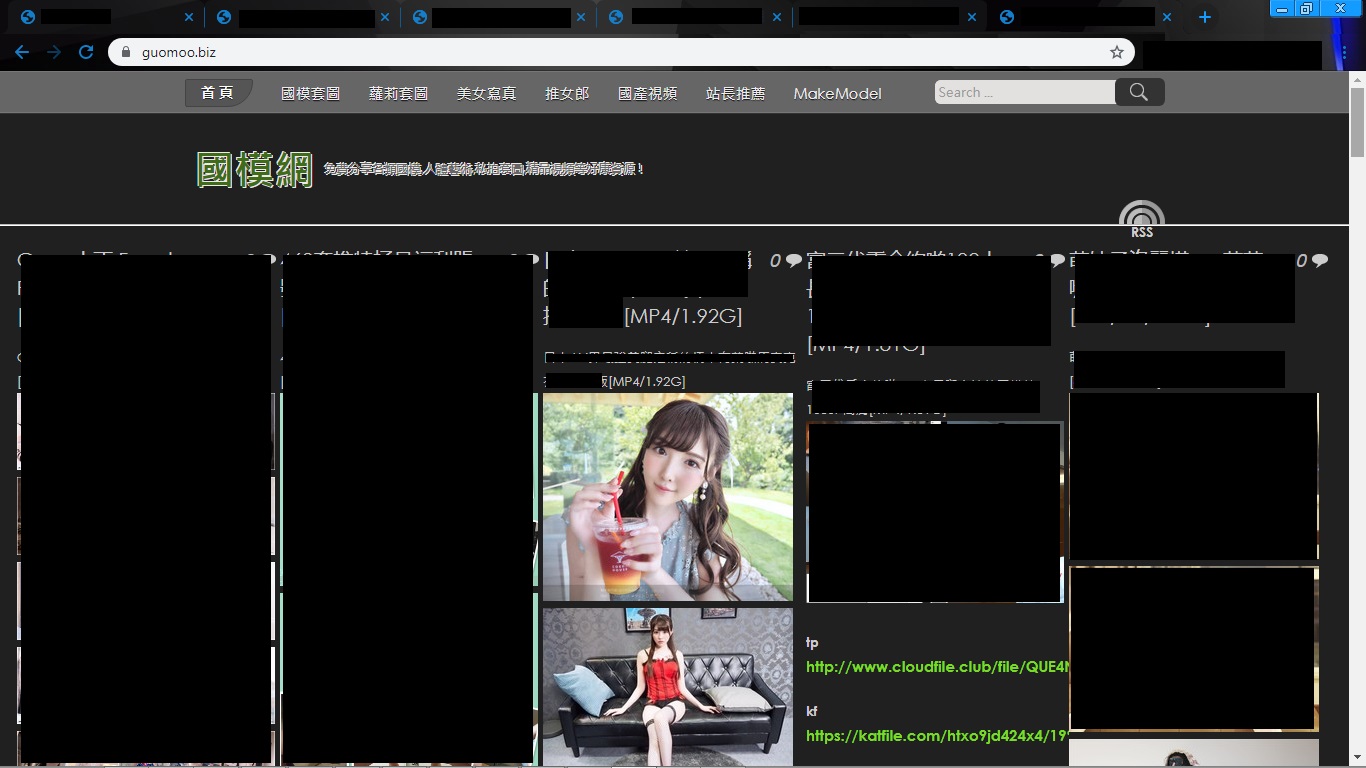The height and width of the screenshot is (768, 1366).
Task: Close the first browser tab
Action: 189,17
